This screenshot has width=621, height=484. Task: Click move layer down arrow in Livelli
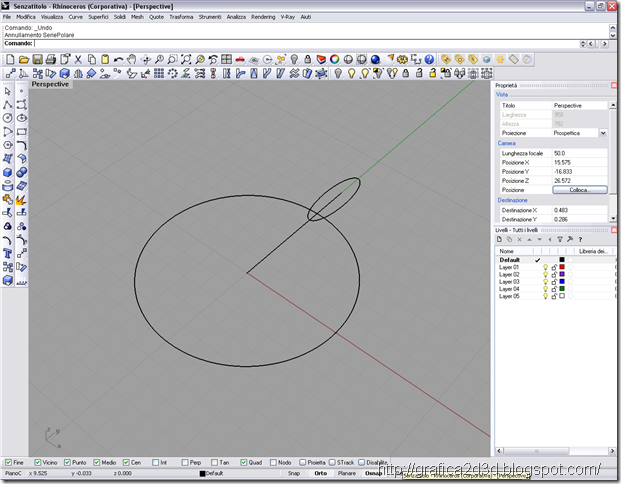coord(539,239)
